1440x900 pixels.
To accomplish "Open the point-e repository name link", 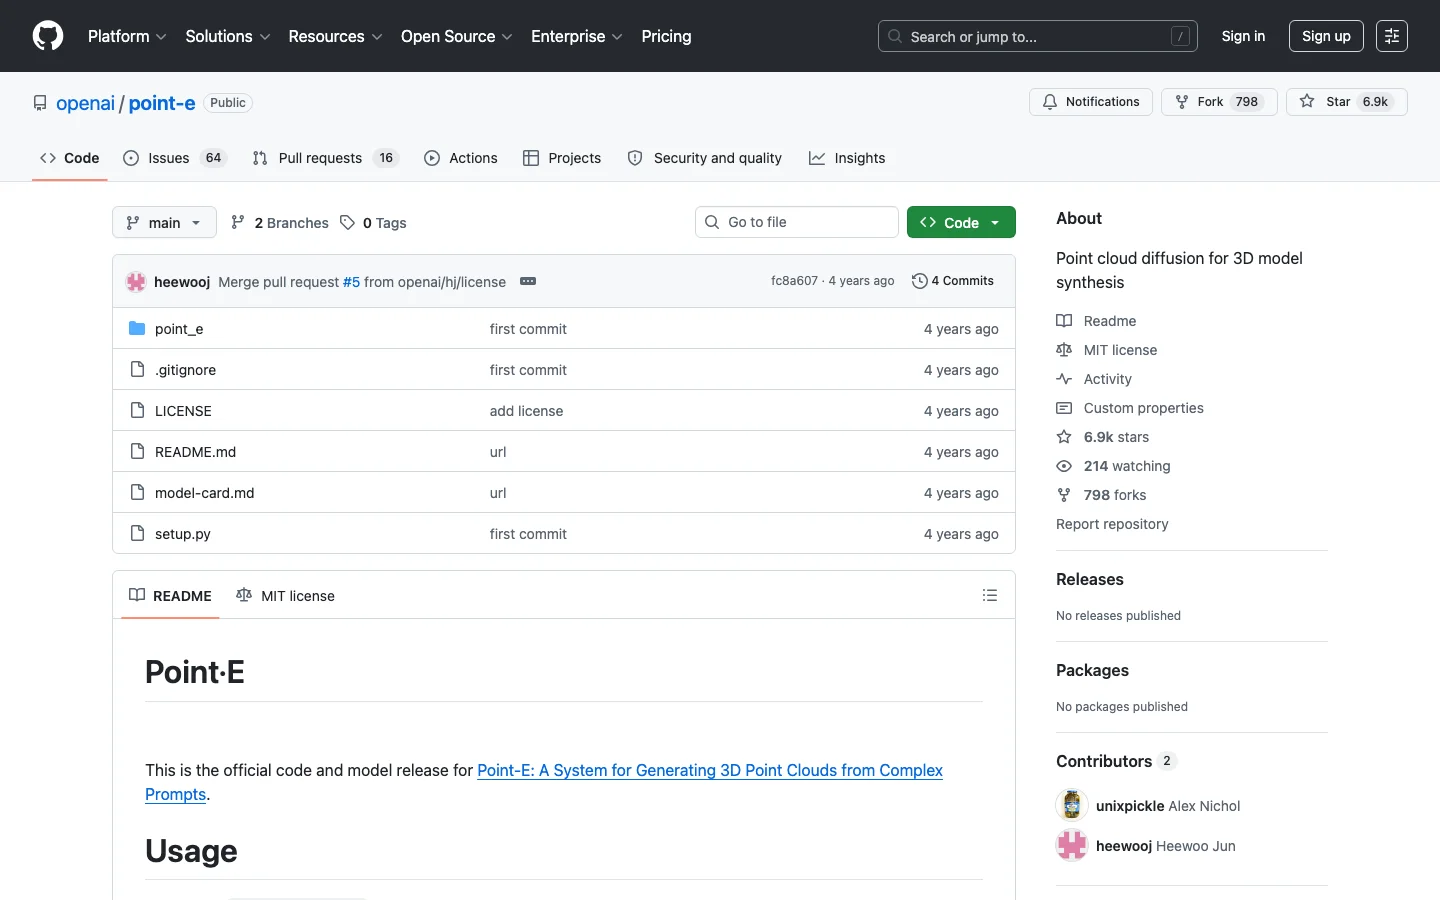I will point(162,103).
